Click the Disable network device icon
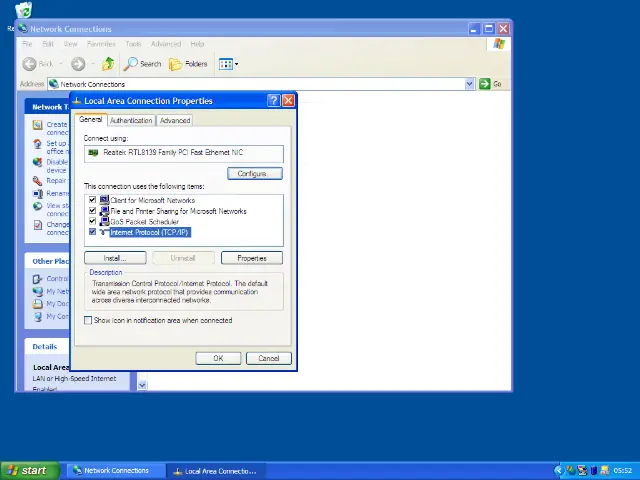Screen dimensions: 640x480 (x=37, y=162)
